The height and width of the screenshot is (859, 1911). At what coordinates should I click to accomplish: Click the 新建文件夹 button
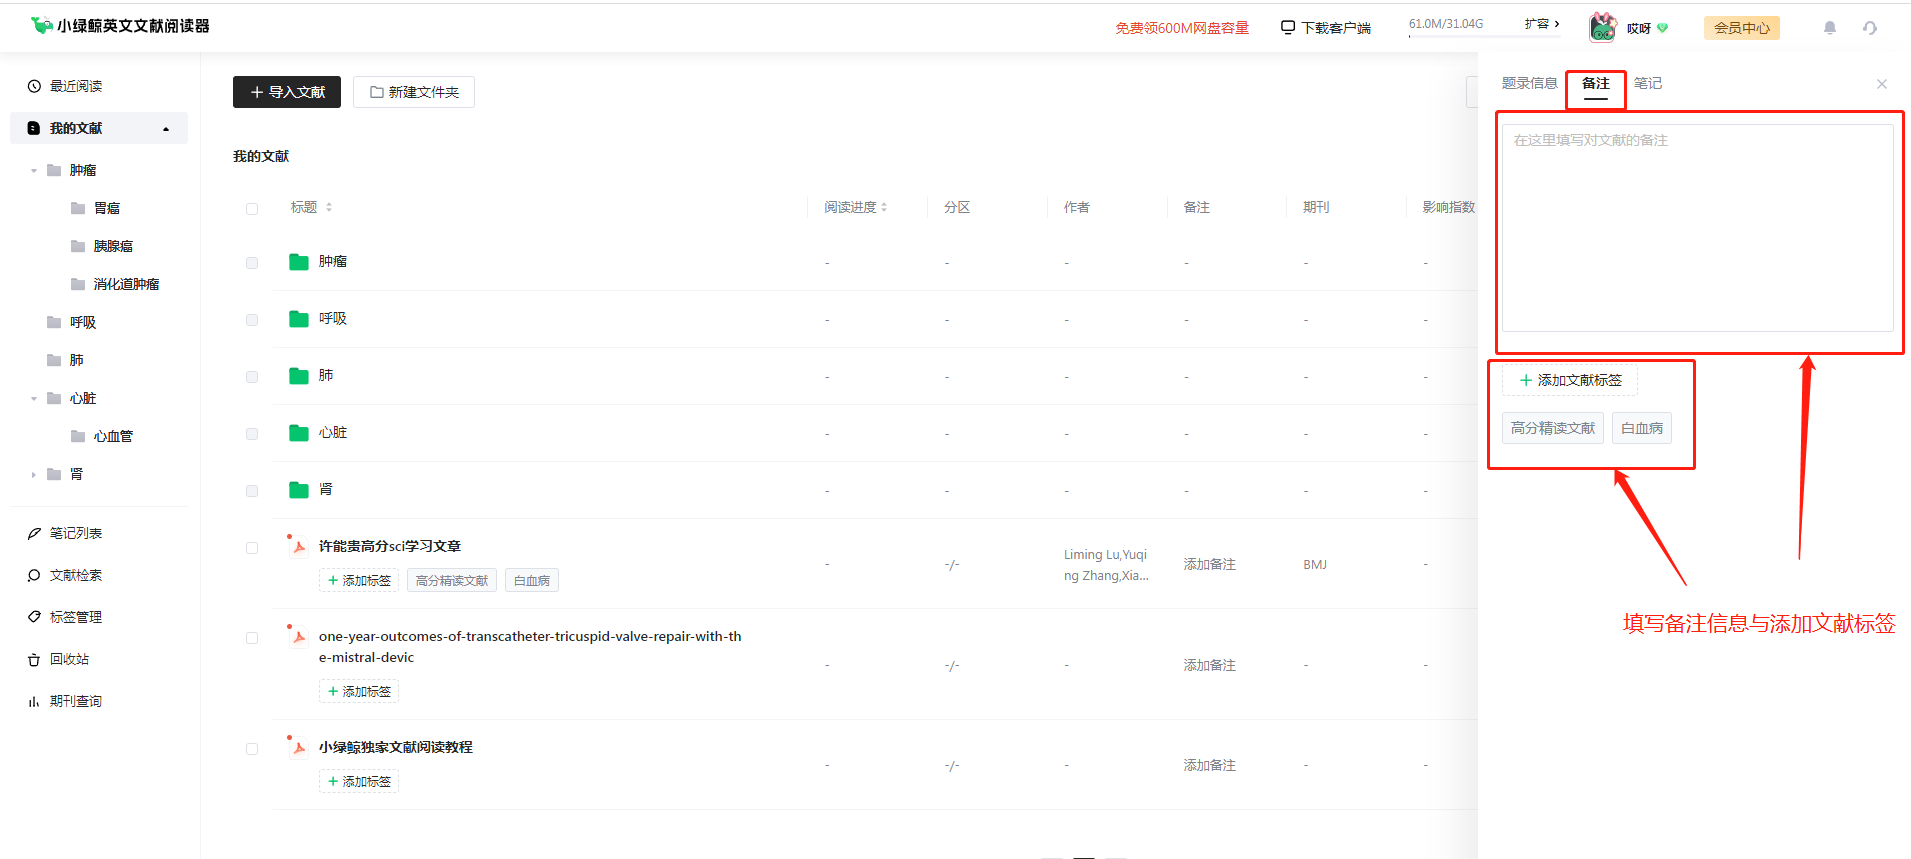[x=414, y=92]
